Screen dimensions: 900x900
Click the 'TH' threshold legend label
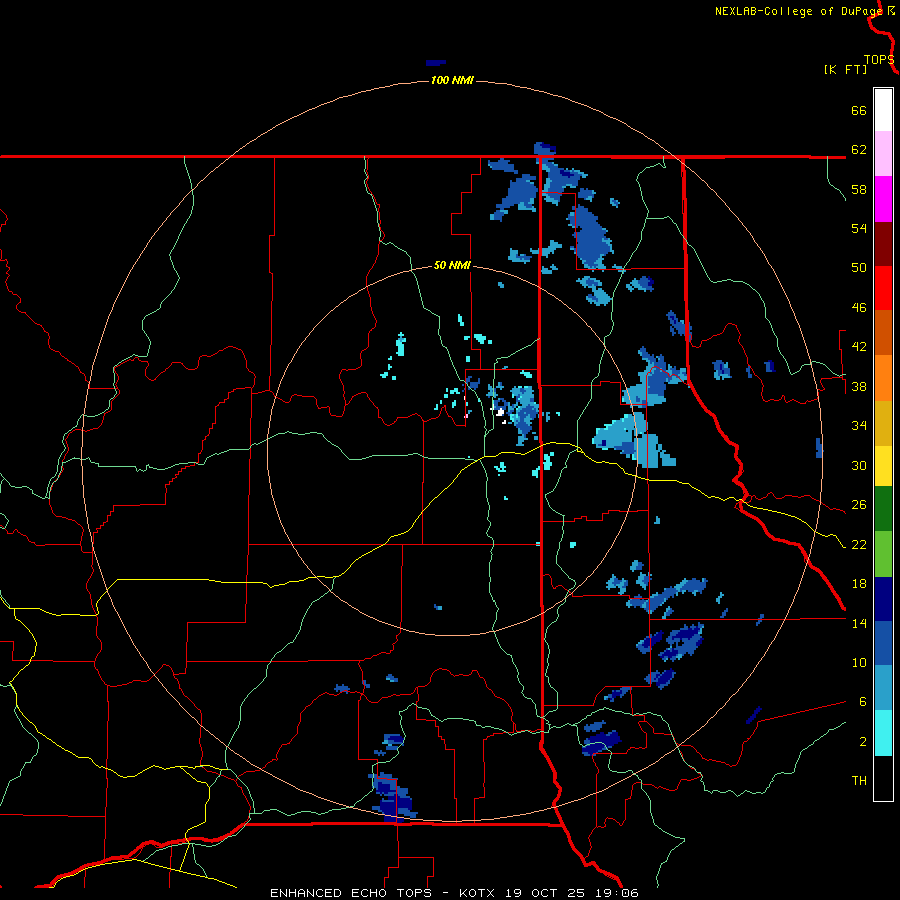859,781
